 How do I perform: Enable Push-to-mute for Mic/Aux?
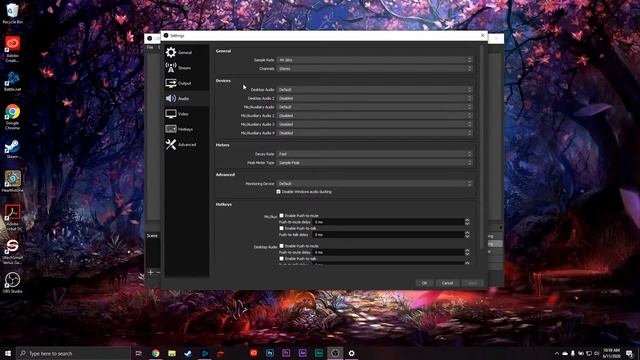(x=282, y=215)
